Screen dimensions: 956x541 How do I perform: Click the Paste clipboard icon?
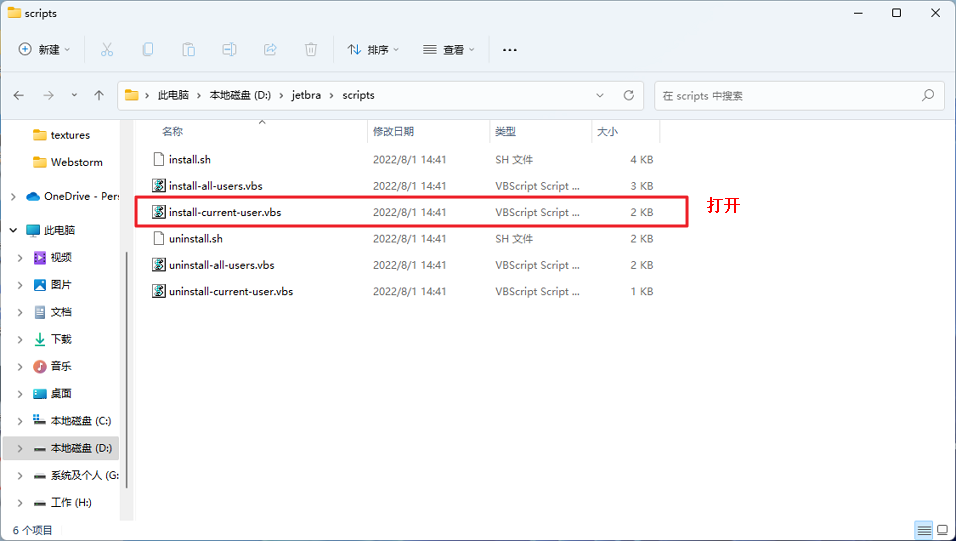click(x=188, y=49)
